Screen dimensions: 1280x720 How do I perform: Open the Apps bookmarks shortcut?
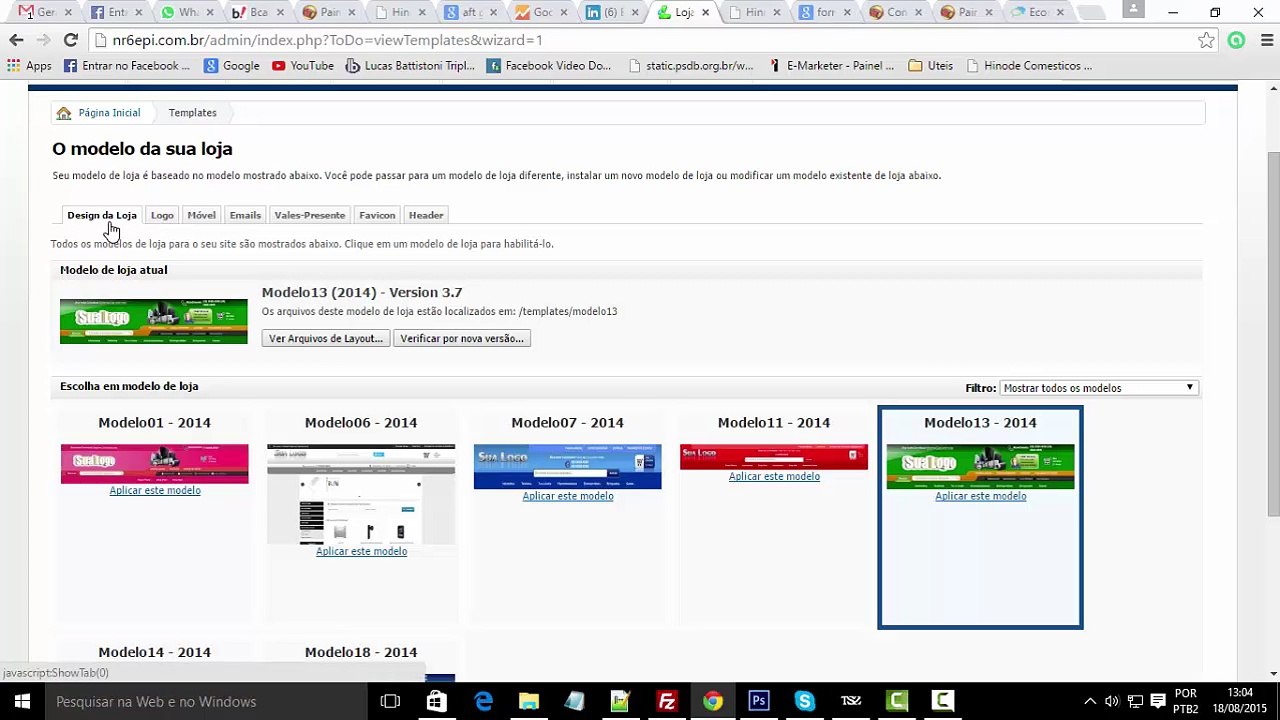tap(29, 66)
